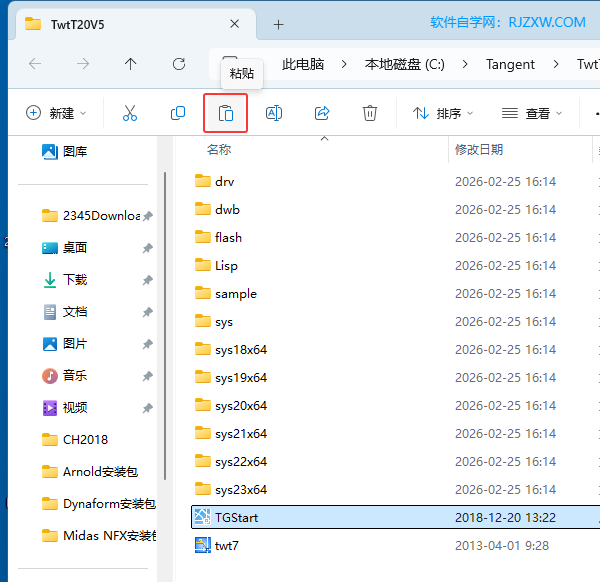Open 视频 in sidebar
The height and width of the screenshot is (582, 600).
click(x=64, y=408)
